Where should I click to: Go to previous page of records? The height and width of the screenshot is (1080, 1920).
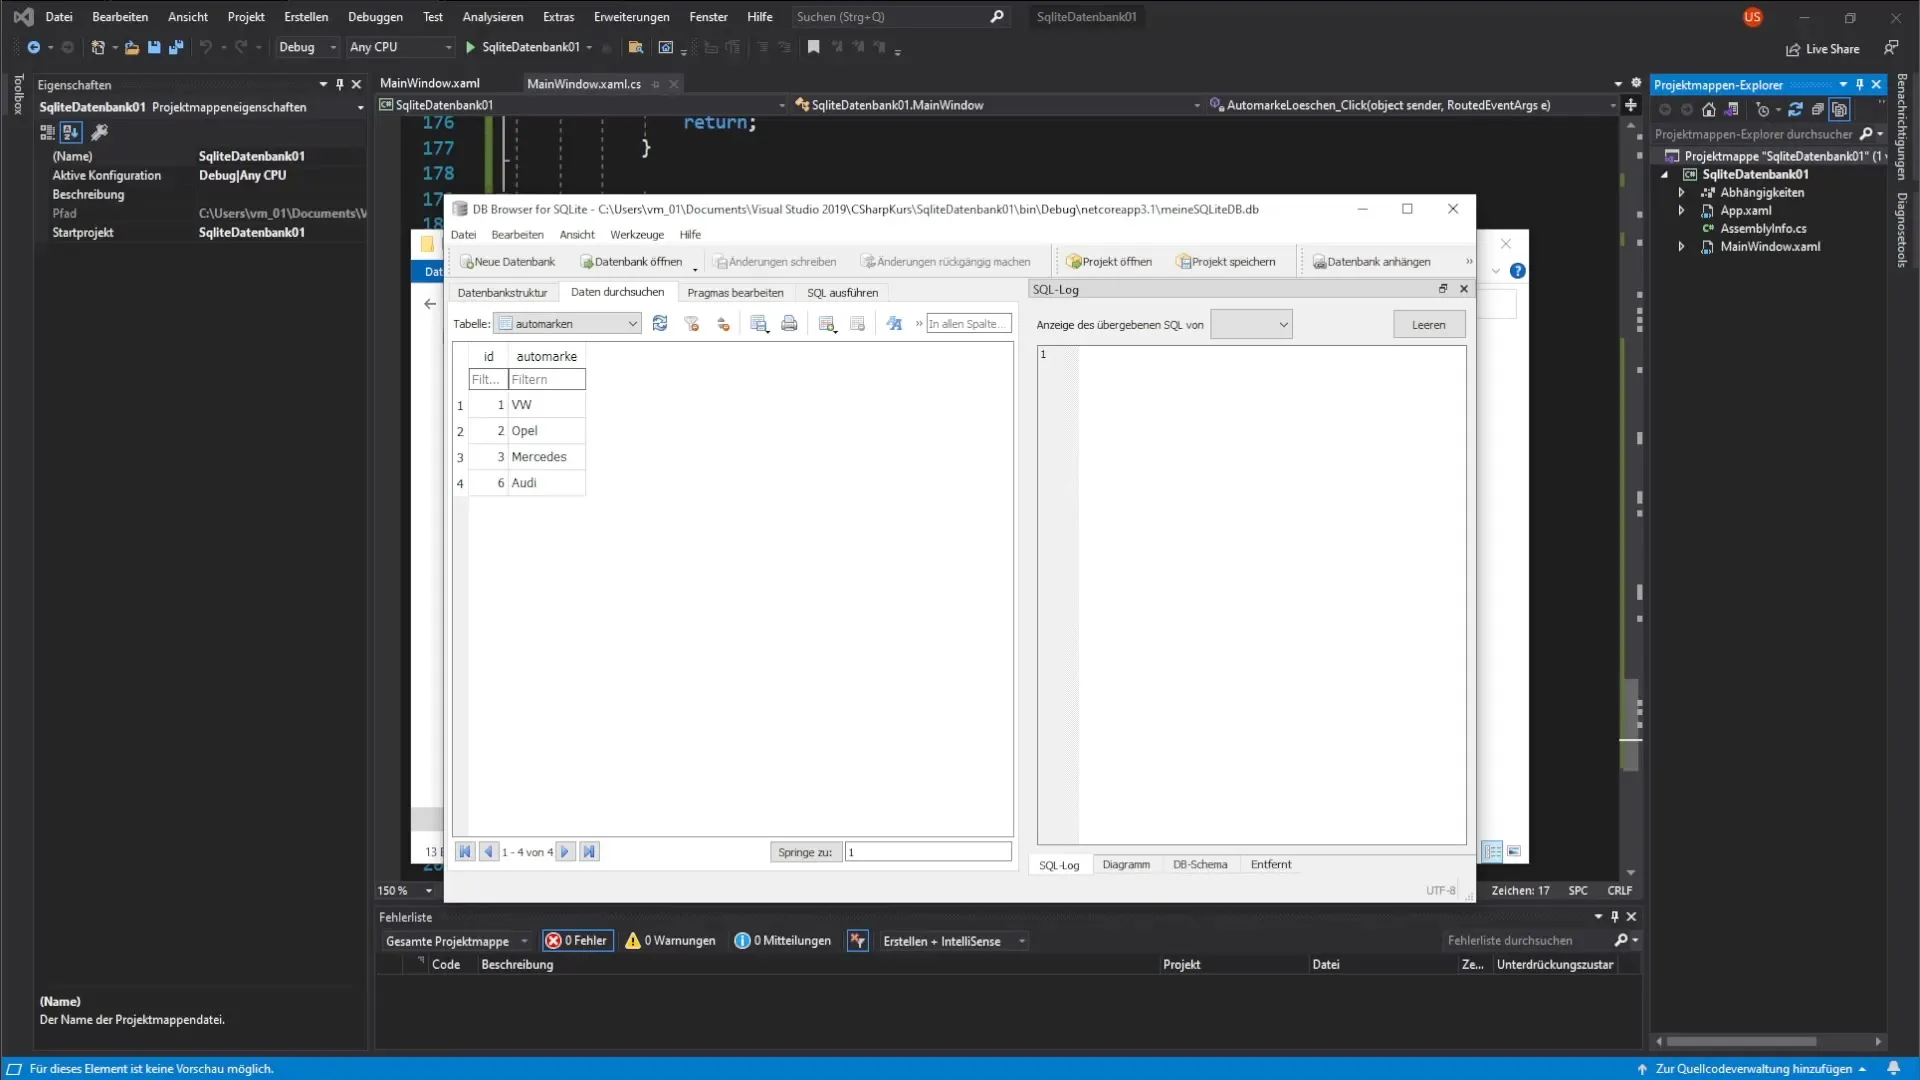click(489, 852)
